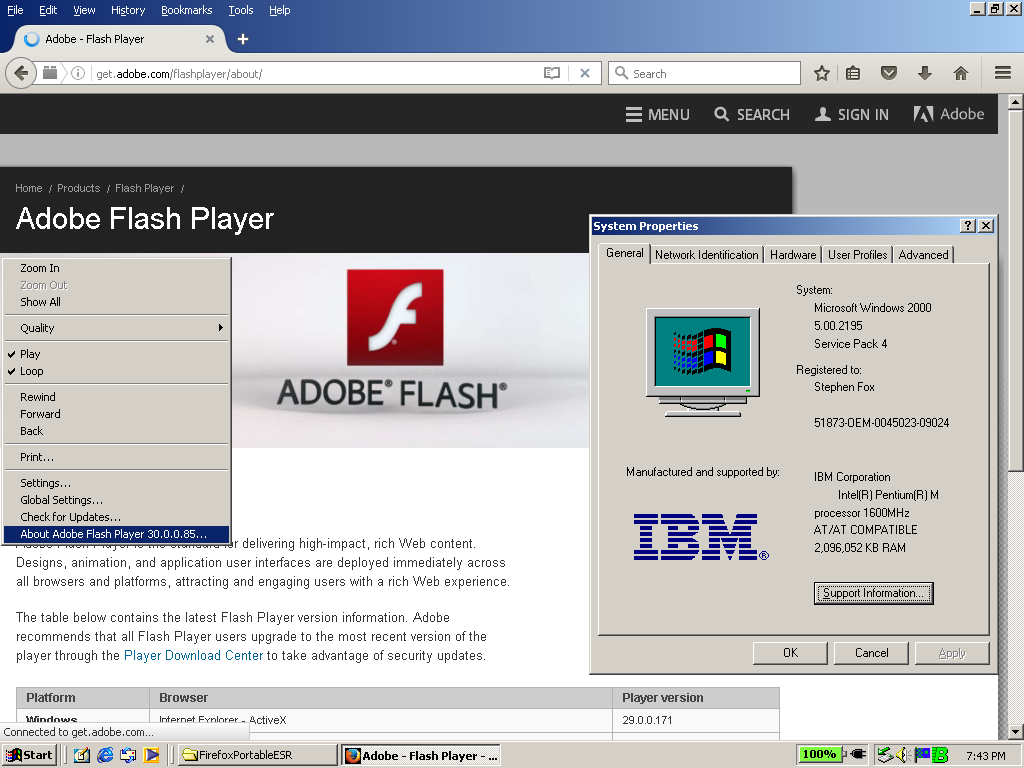This screenshot has width=1024, height=768.
Task: Stop loading page with X icon
Action: 585,73
